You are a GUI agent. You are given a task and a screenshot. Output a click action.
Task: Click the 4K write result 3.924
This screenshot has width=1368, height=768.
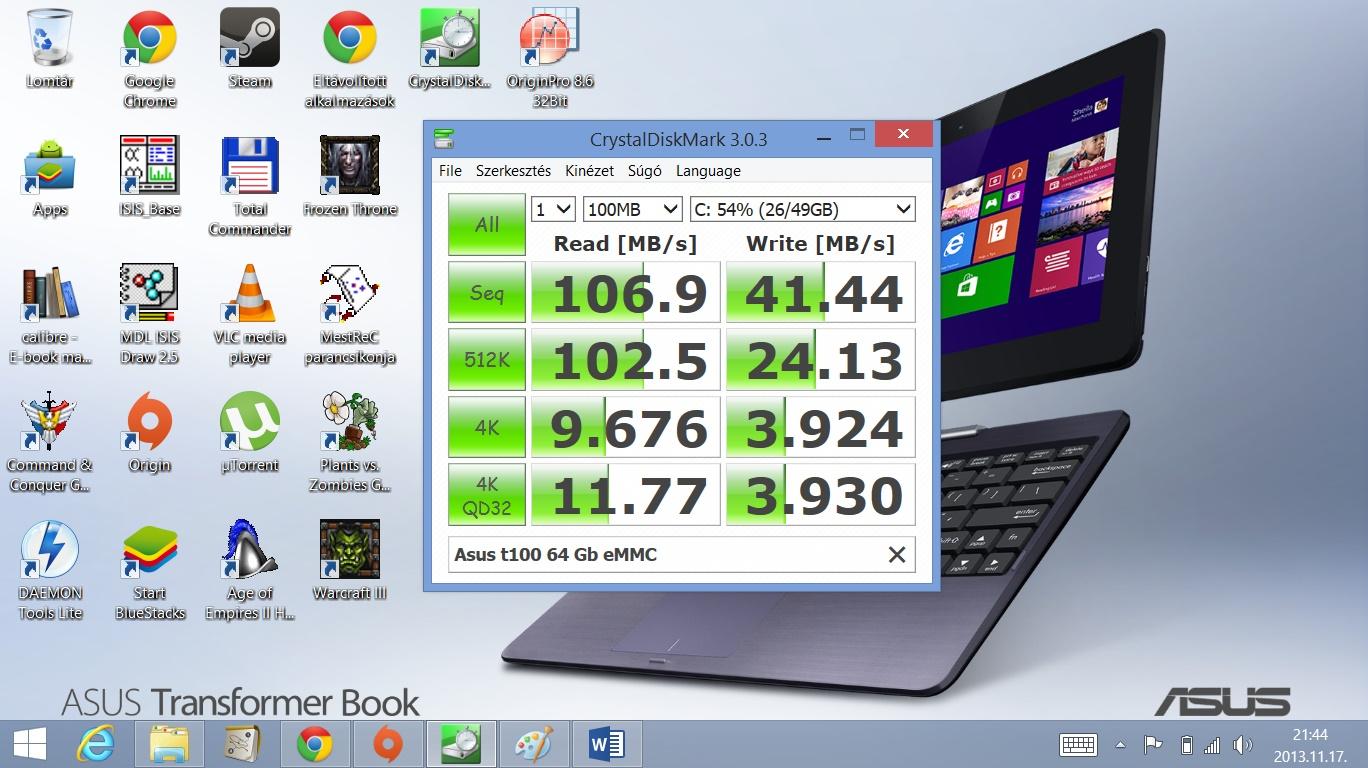coord(821,427)
